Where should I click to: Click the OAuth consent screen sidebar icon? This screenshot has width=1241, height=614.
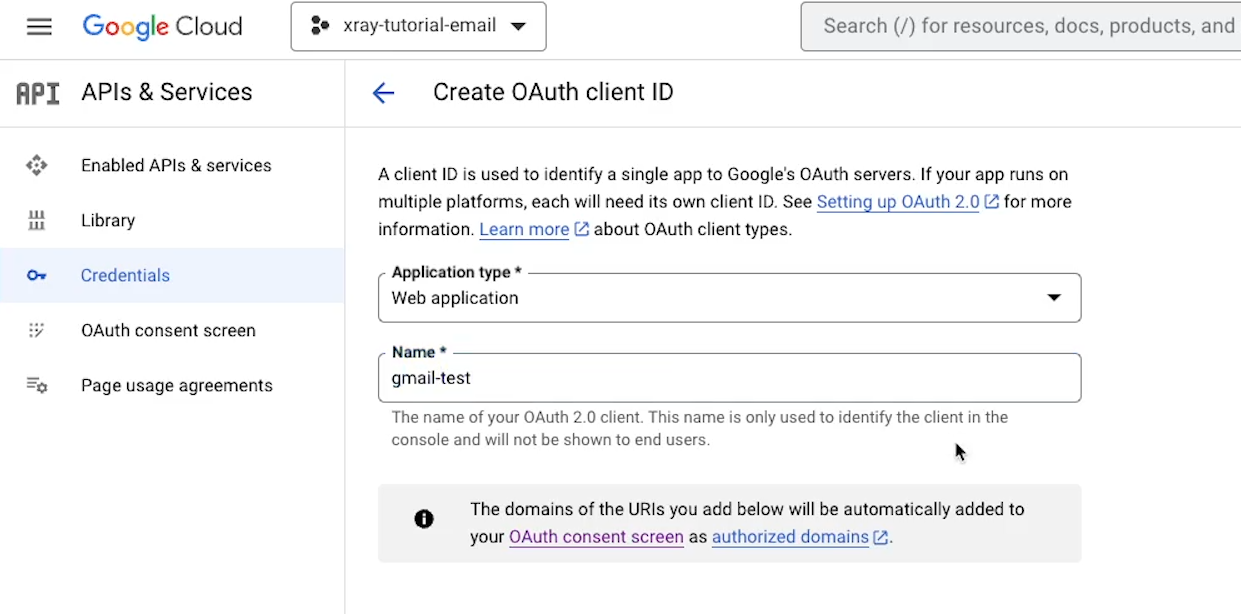(x=37, y=330)
